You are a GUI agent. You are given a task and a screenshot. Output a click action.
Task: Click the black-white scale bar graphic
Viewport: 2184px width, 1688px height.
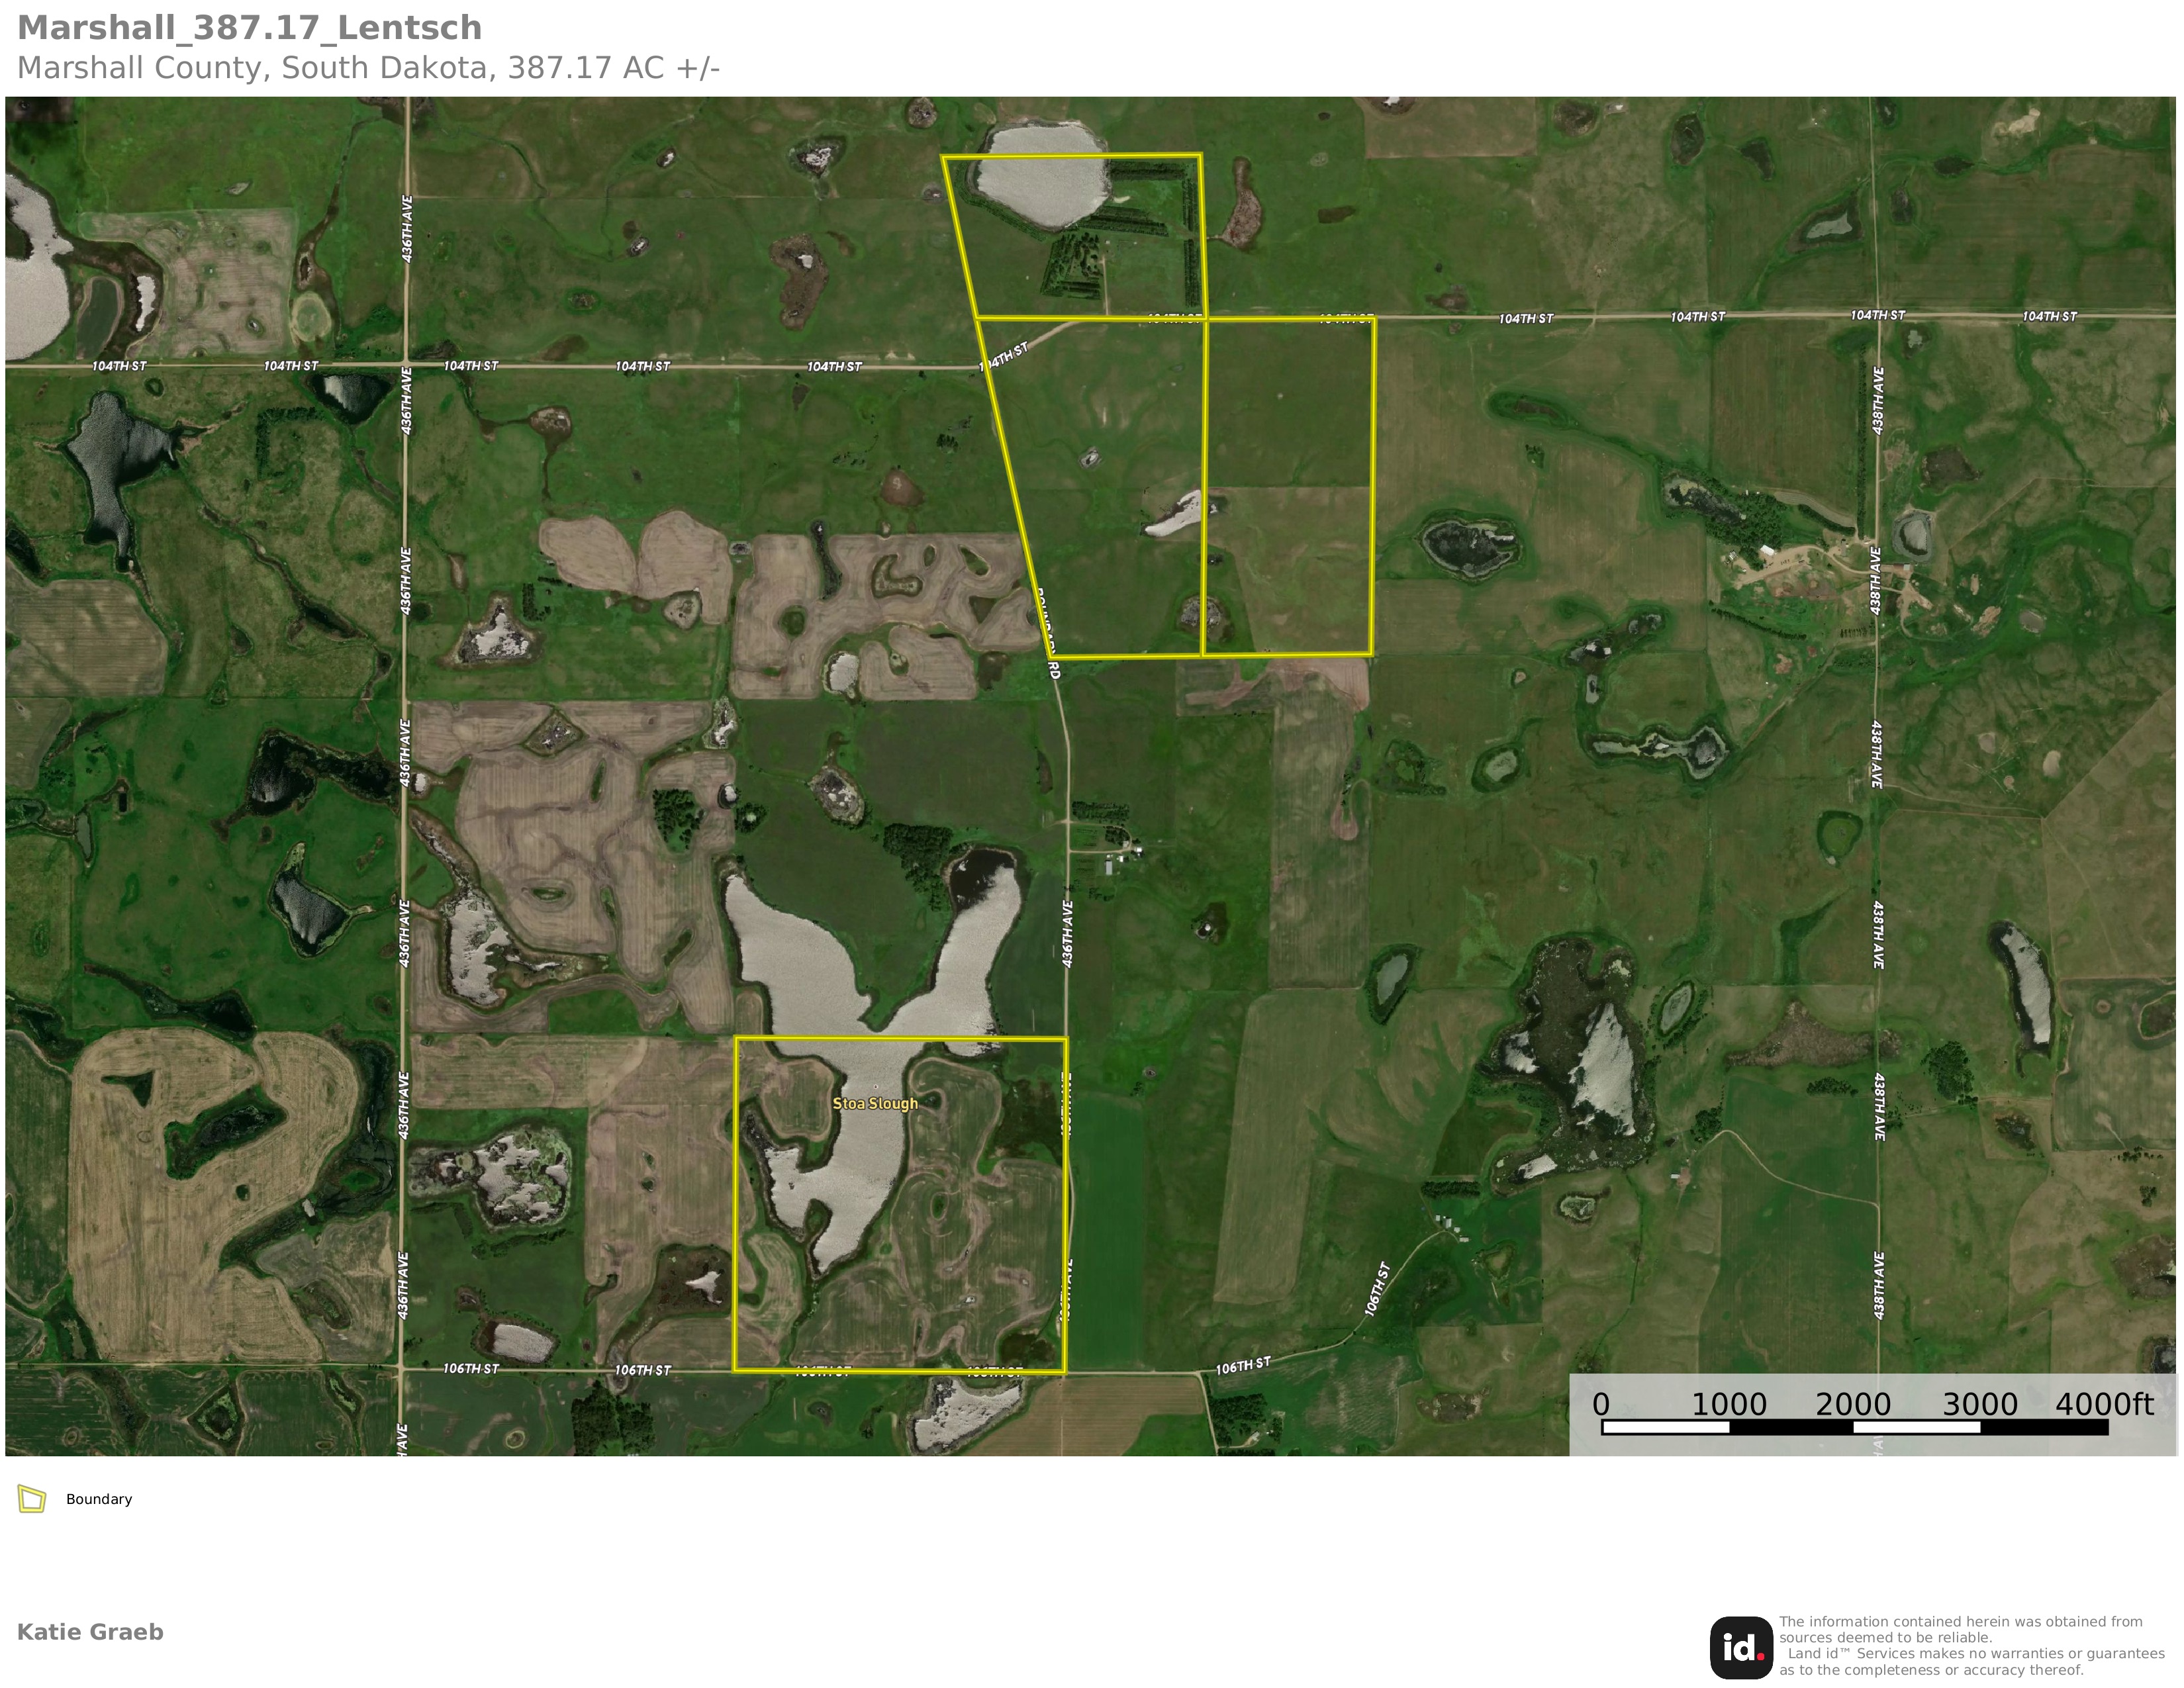coord(1855,1427)
